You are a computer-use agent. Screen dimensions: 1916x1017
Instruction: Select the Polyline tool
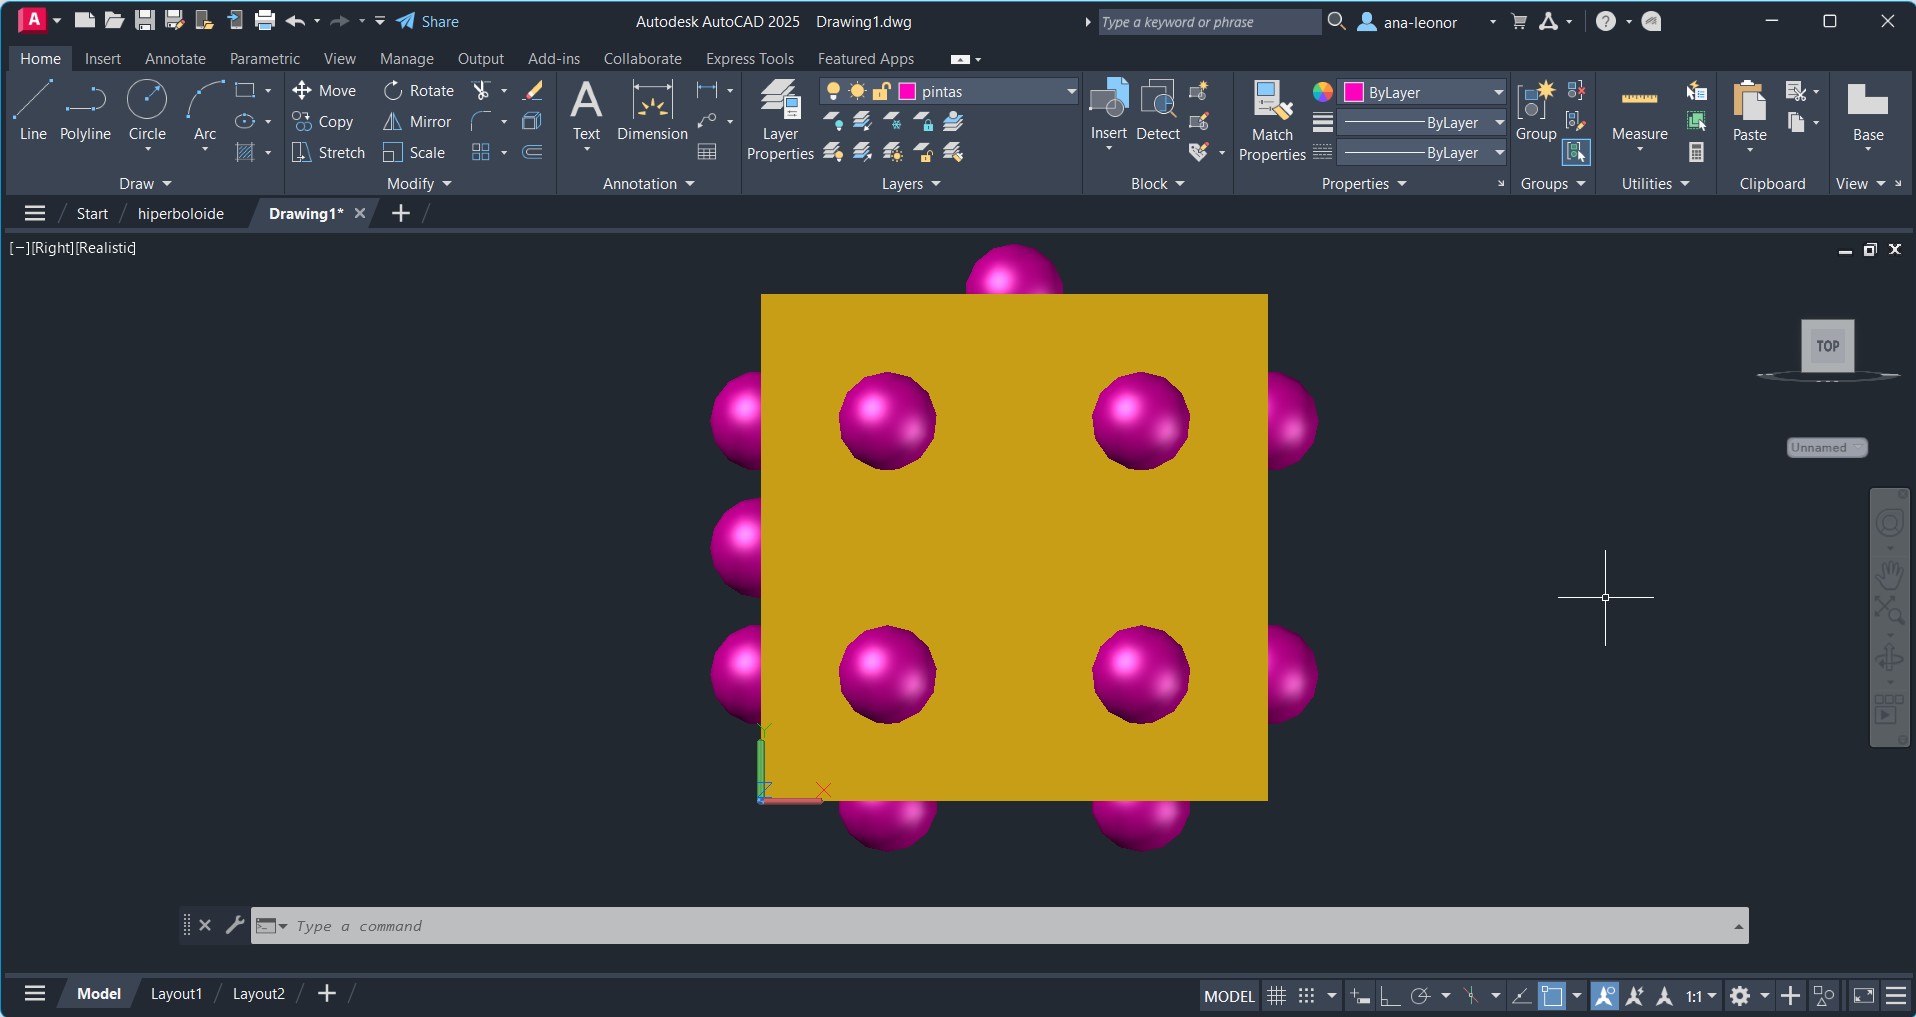[x=85, y=111]
